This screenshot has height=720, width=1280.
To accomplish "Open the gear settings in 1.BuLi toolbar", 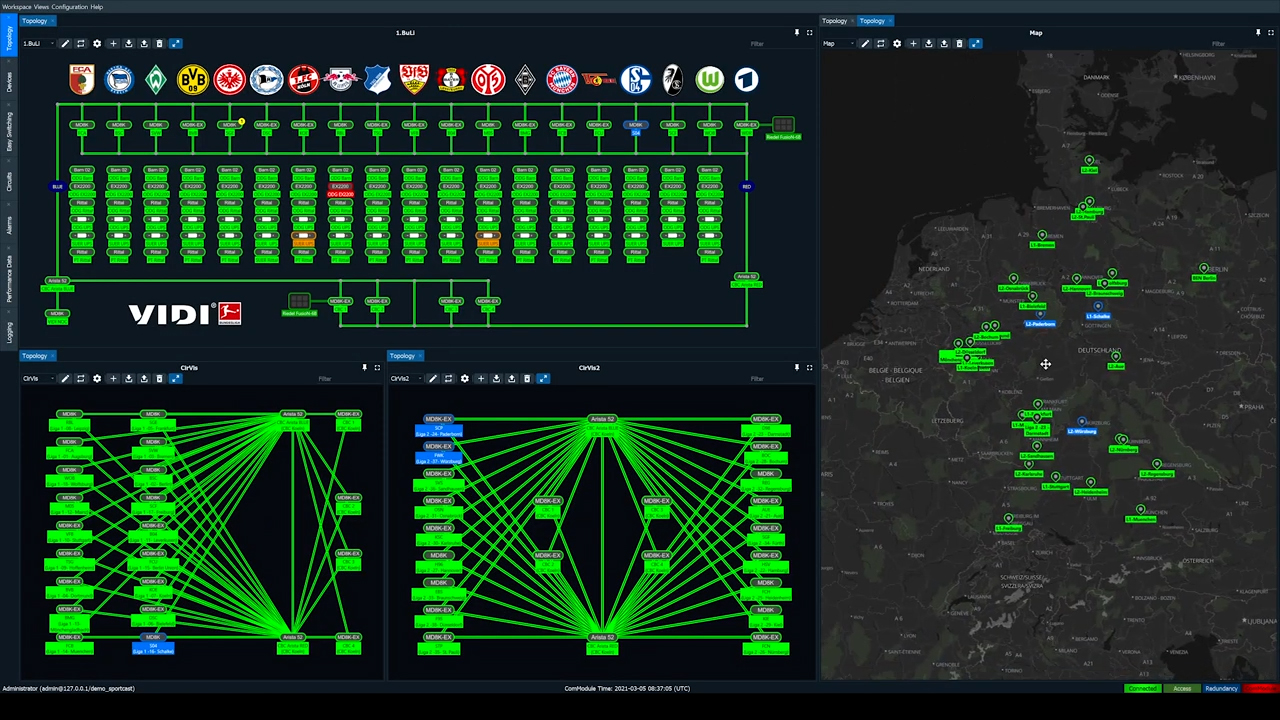I will (97, 44).
